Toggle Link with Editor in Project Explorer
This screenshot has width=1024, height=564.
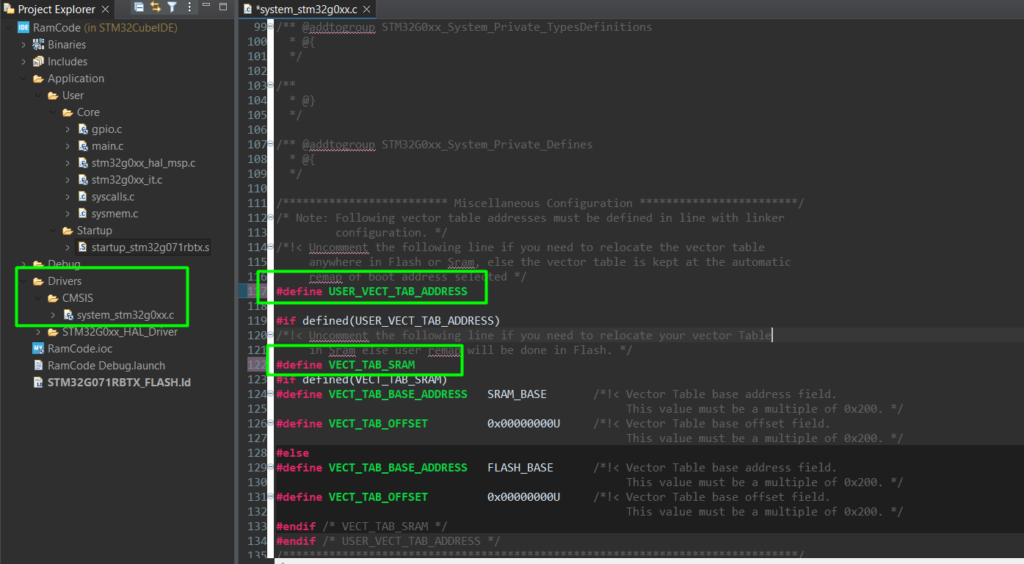point(155,8)
